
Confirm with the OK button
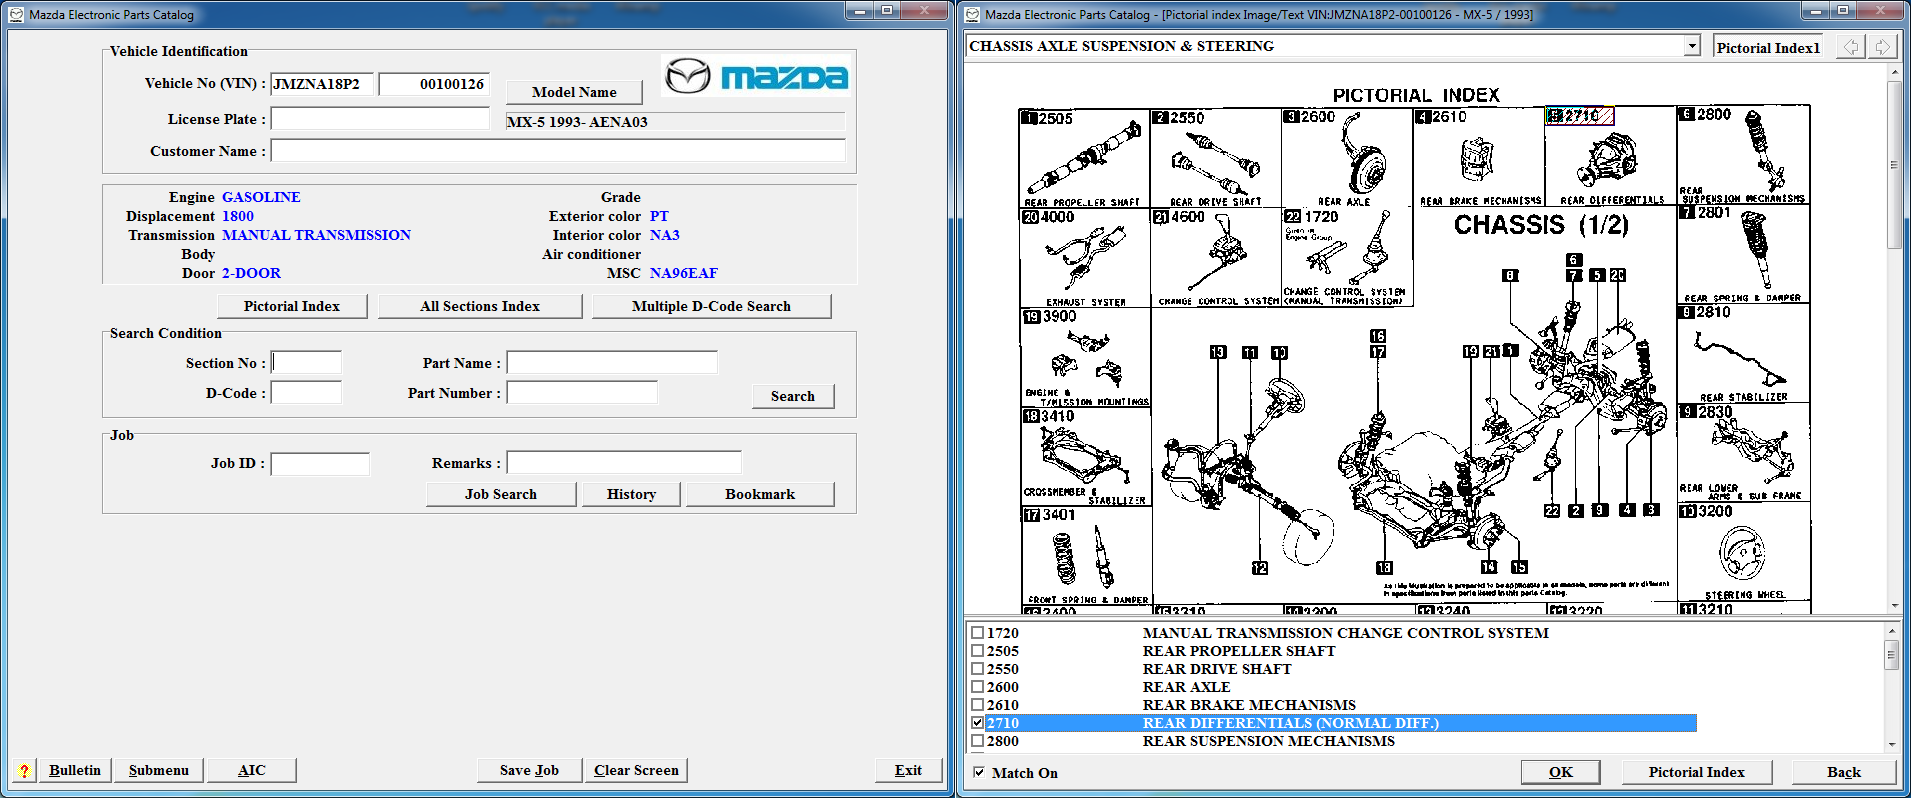(1561, 772)
